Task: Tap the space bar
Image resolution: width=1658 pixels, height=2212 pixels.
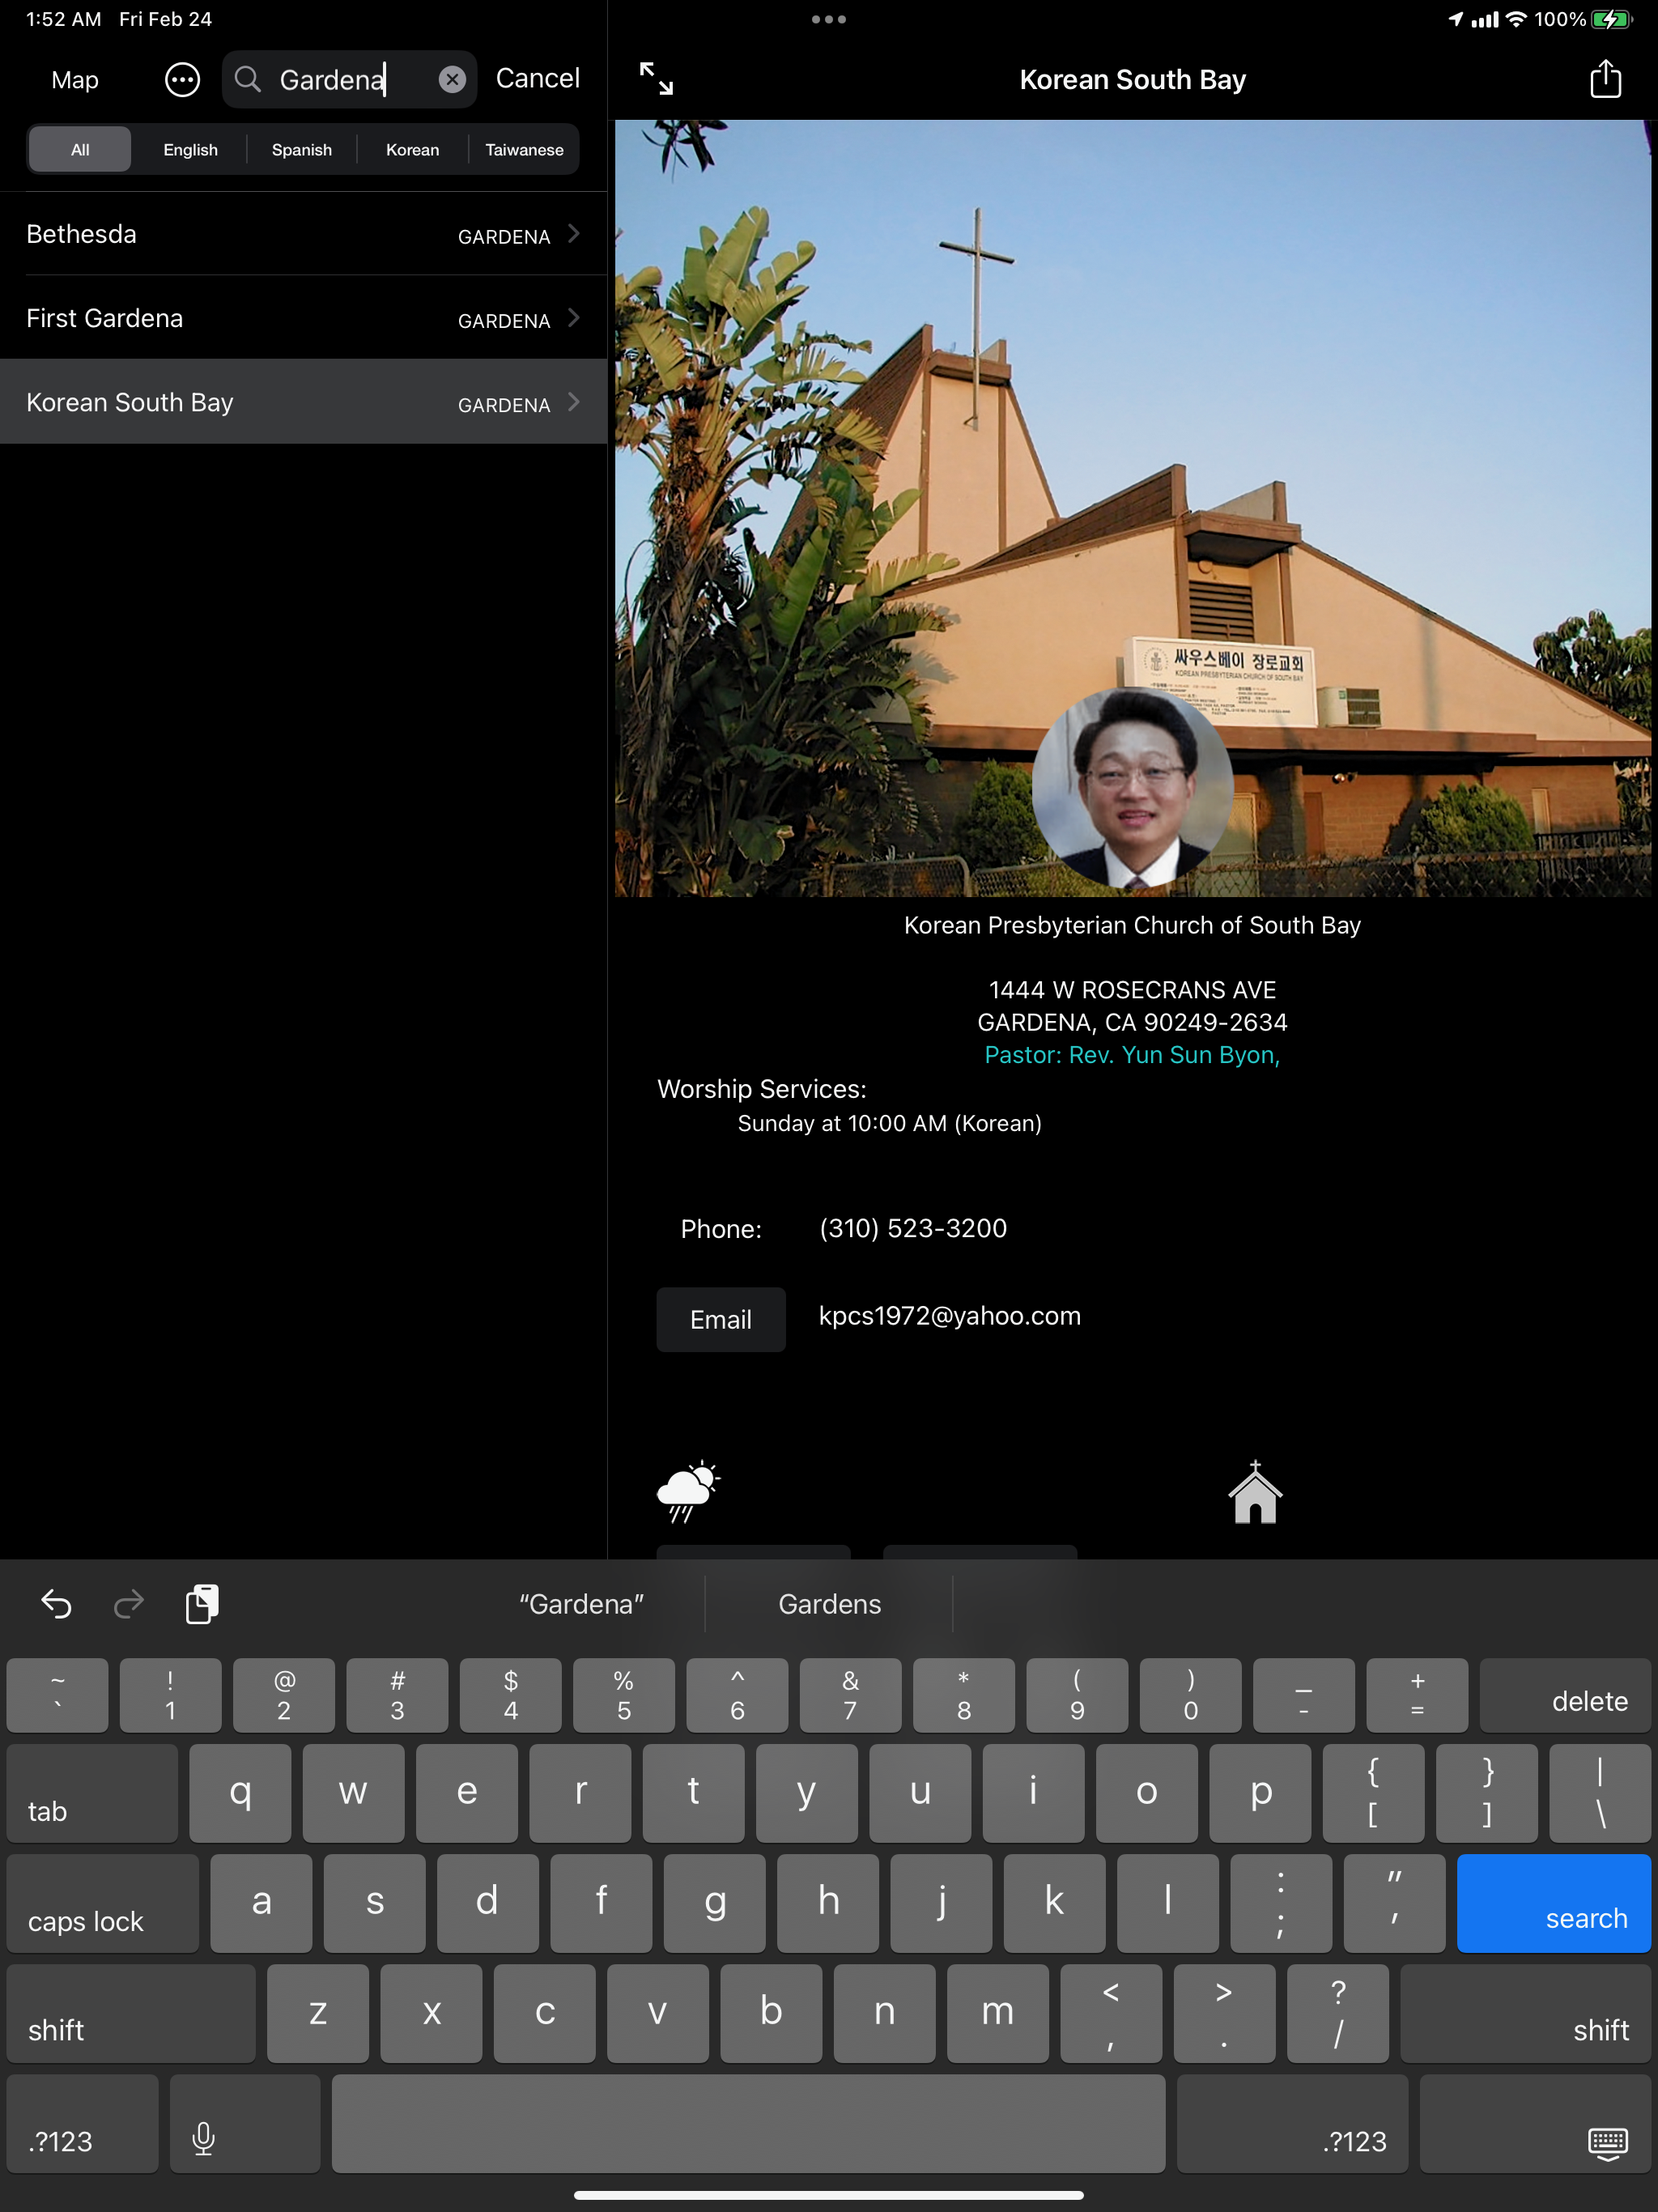Action: click(748, 2123)
